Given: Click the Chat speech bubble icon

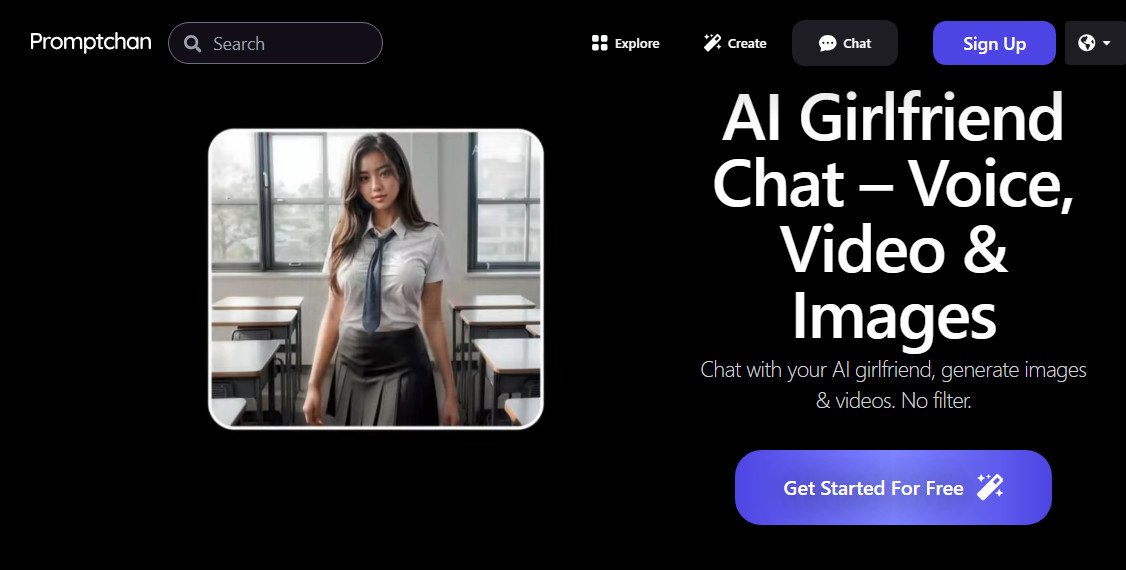Looking at the screenshot, I should coord(827,44).
